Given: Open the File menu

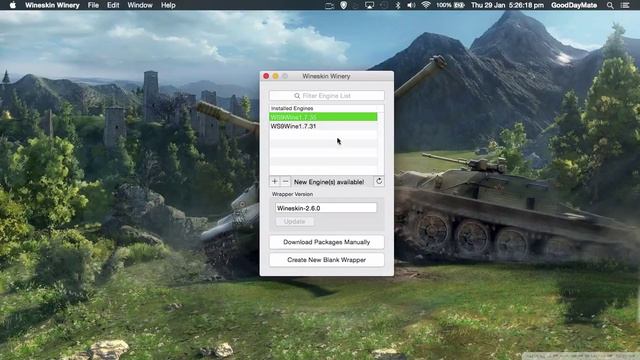Looking at the screenshot, I should tap(93, 5).
